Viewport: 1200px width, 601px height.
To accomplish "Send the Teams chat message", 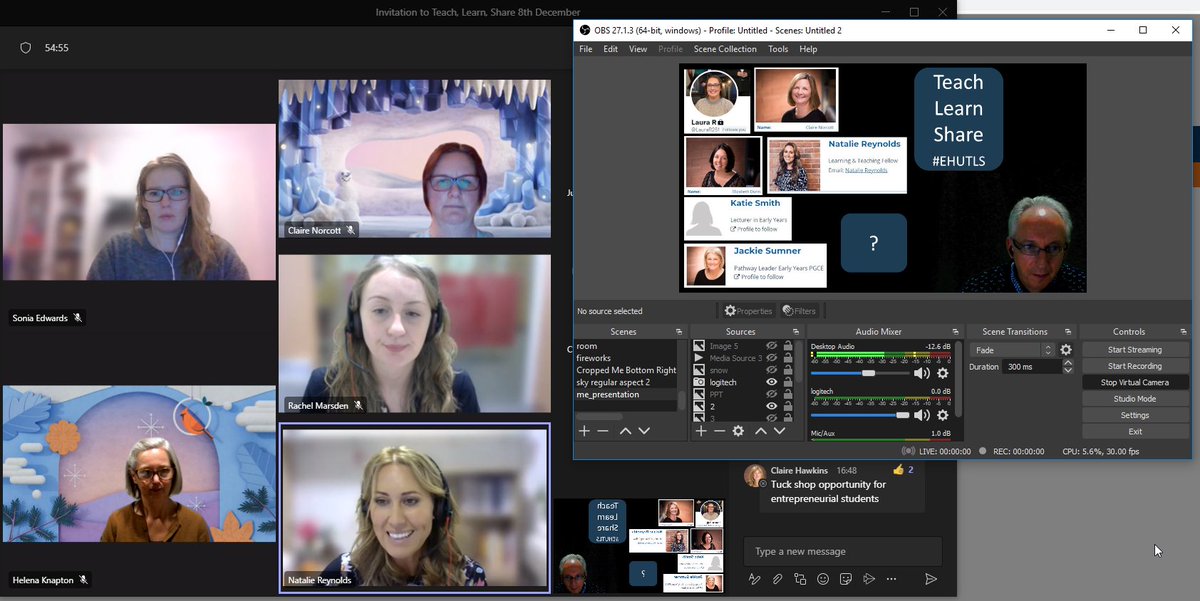I will (x=931, y=579).
